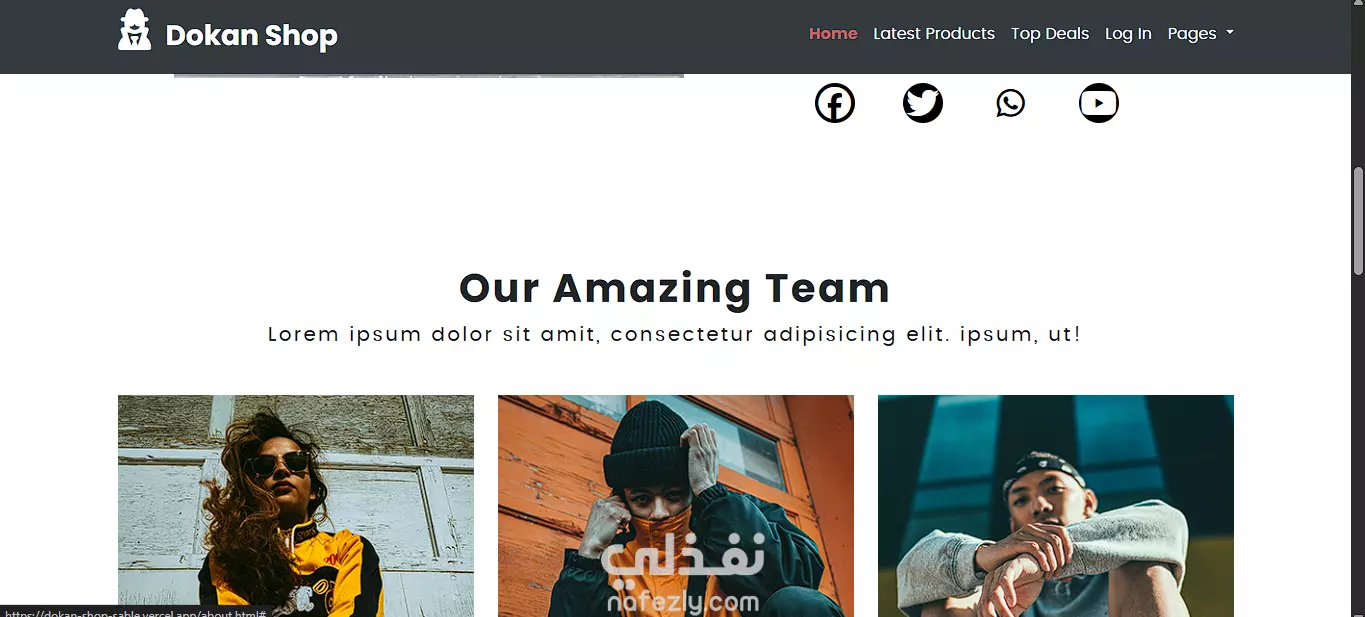Click the partial image strip under the navbar

click(x=429, y=75)
